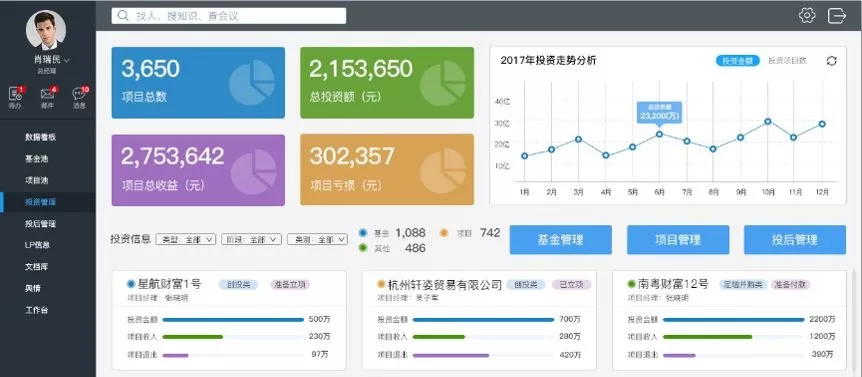Screen dimensions: 862x377
Task: Click the 500万 投资金额 bar of 星航财富1号
Action: 233,319
